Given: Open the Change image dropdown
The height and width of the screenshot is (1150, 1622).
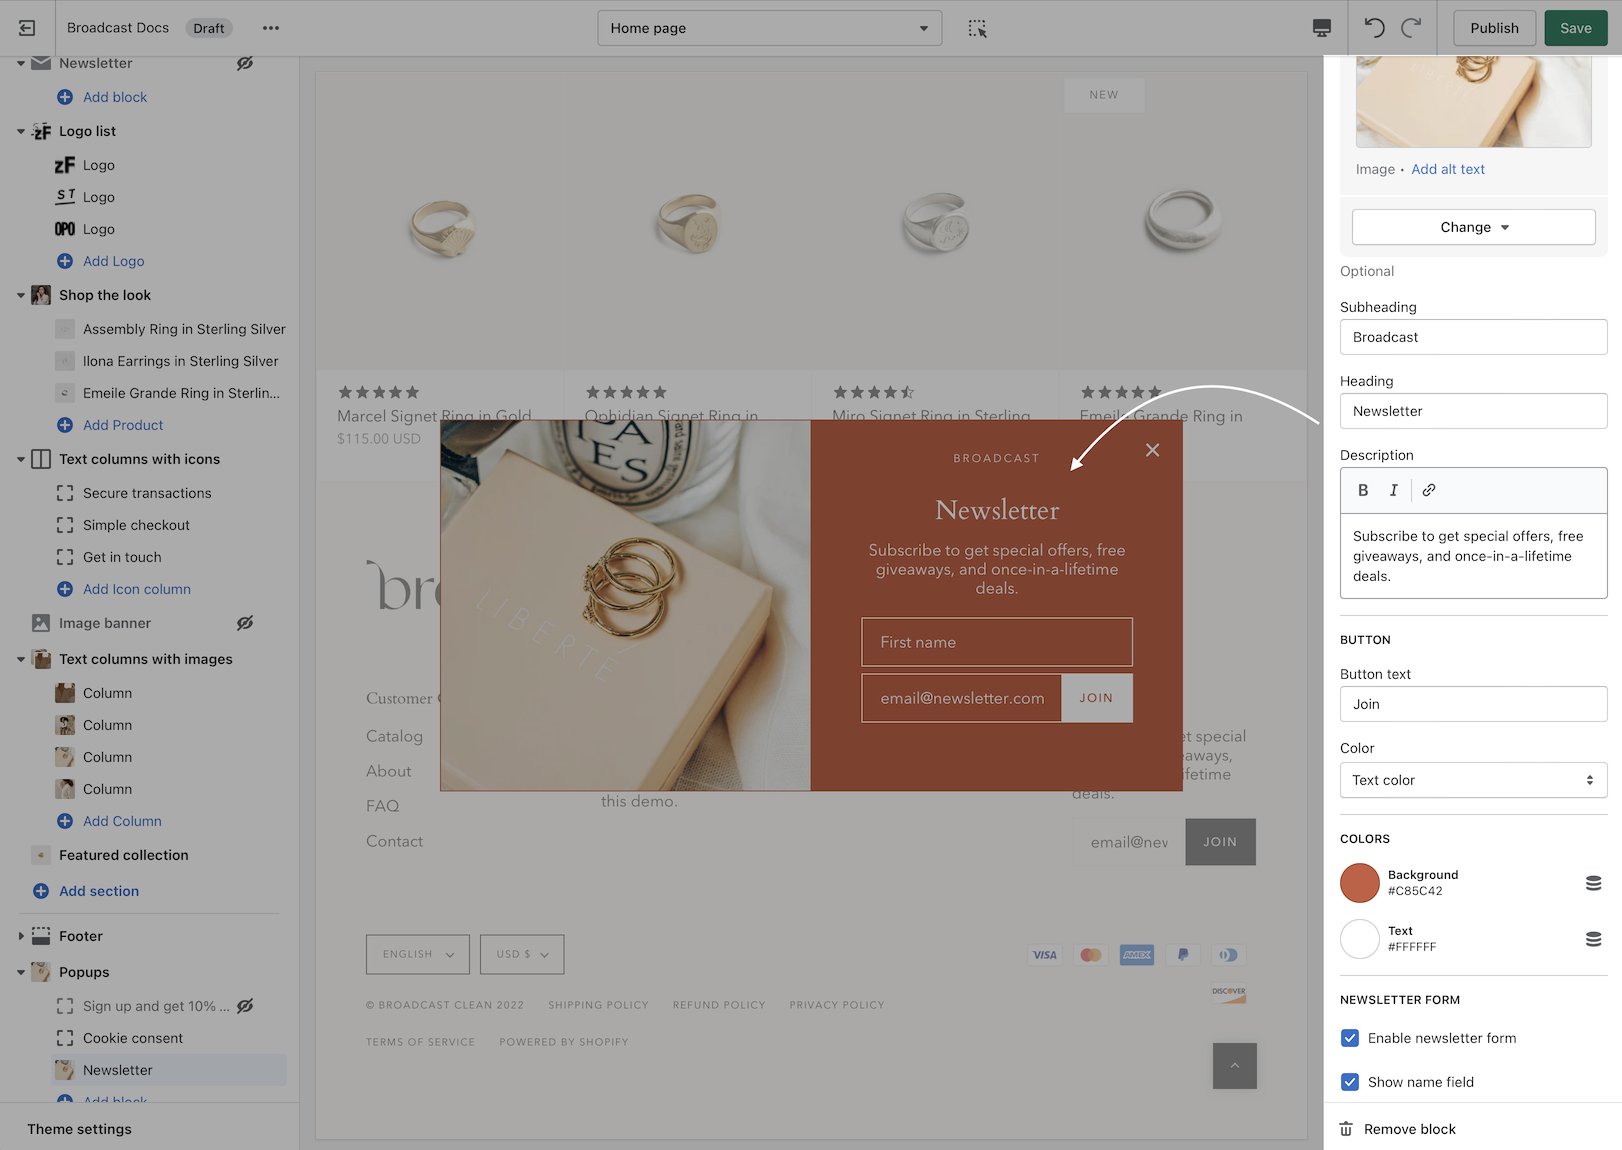Looking at the screenshot, I should [x=1472, y=227].
